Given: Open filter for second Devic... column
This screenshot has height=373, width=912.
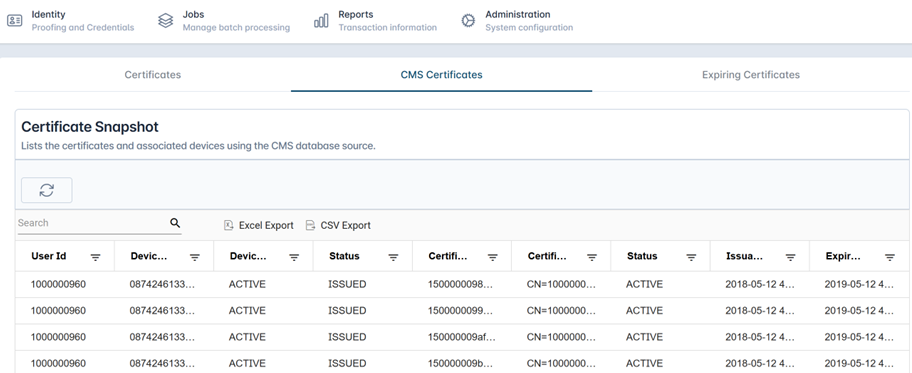Looking at the screenshot, I should click(x=294, y=257).
